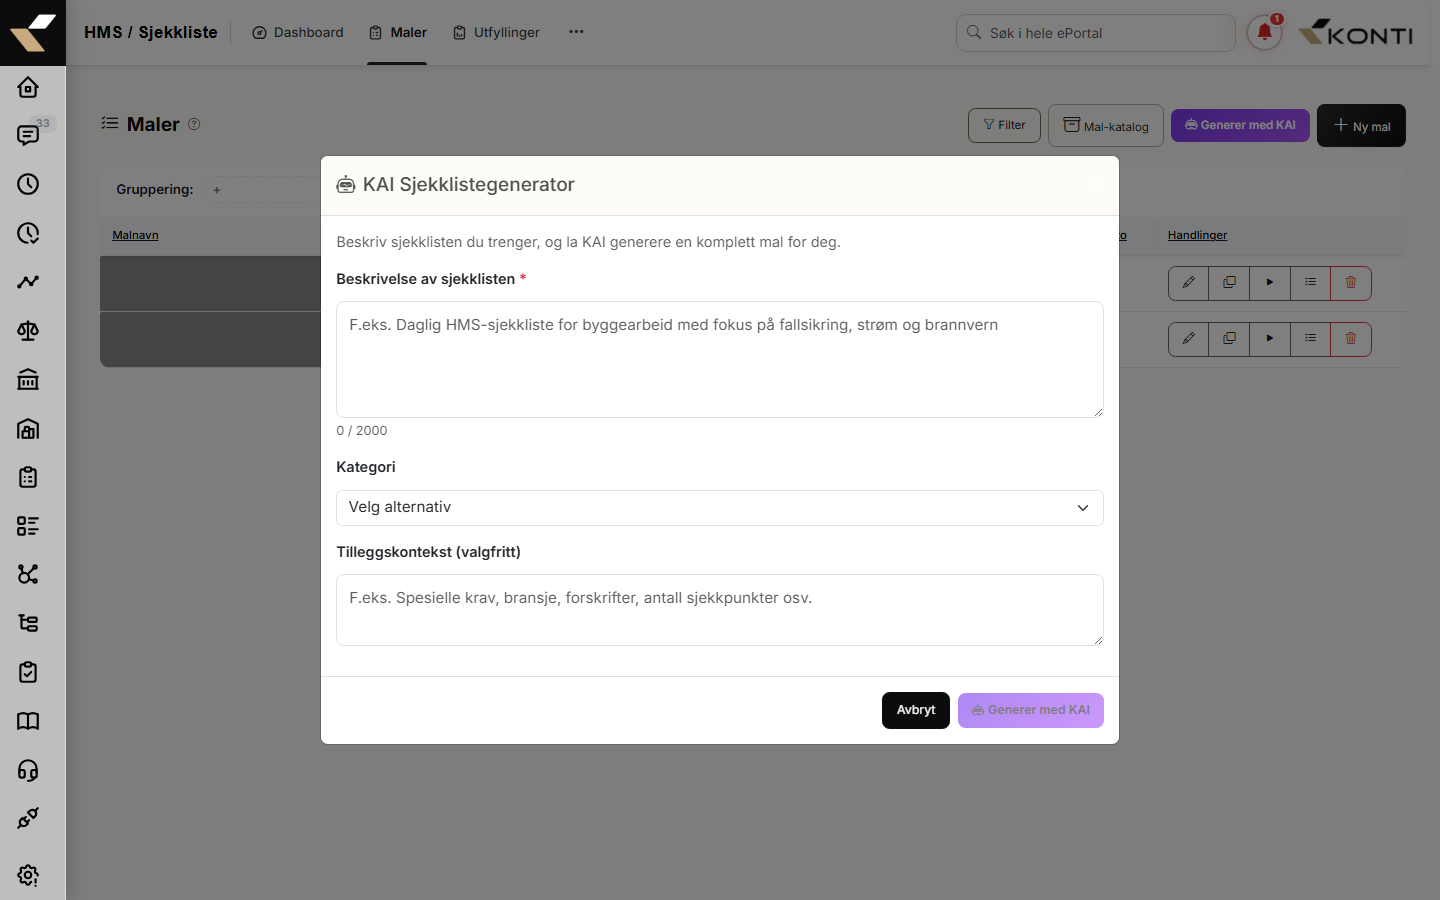Click the notification bell icon
Image resolution: width=1440 pixels, height=900 pixels.
1264,32
